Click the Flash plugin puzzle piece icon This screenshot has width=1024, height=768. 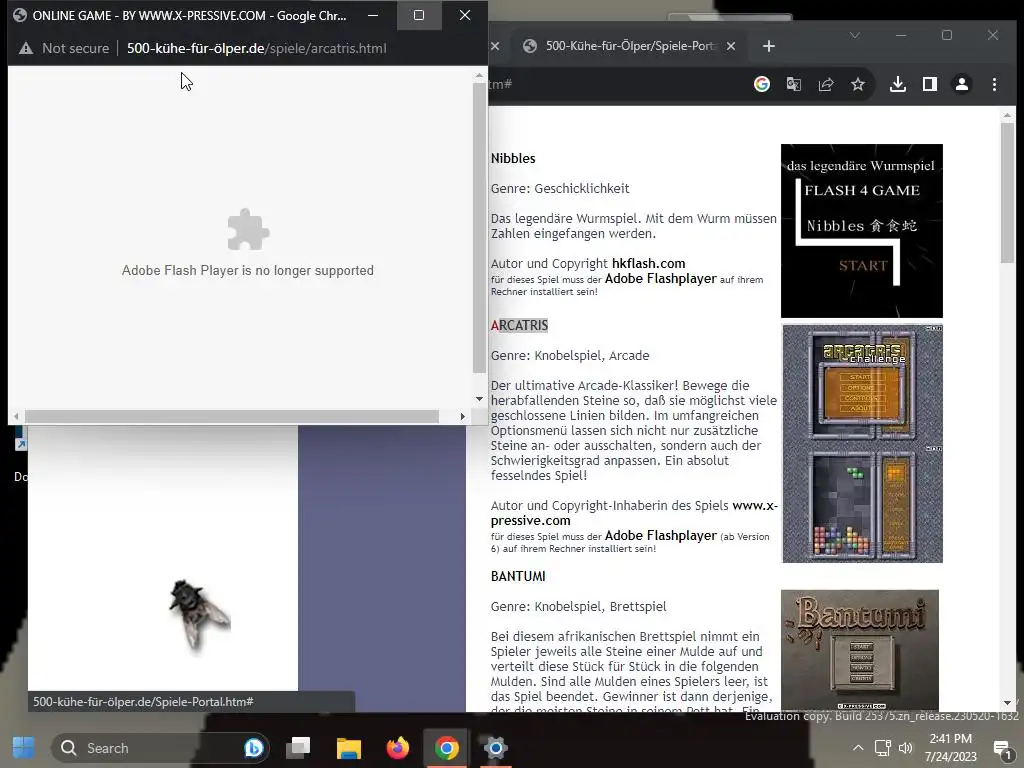point(248,229)
